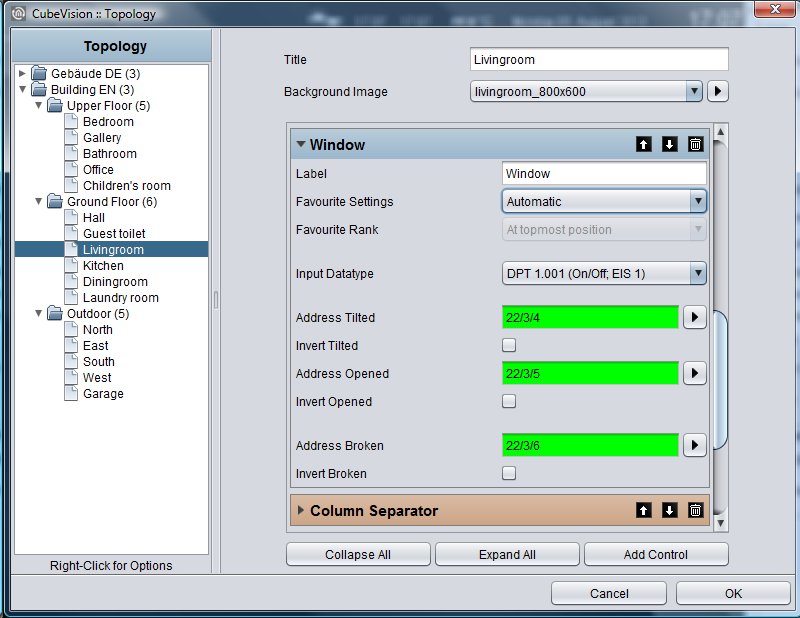Click the Title input field
Viewport: 800px width, 618px height.
click(x=599, y=59)
